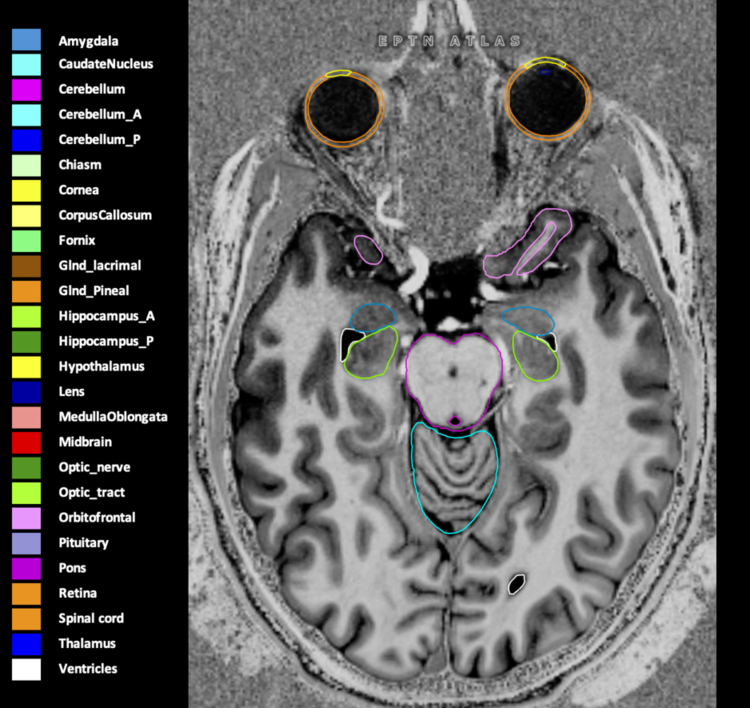This screenshot has height=708, width=750.
Task: Select the "Hippocampus_A" label
Action: click(x=107, y=317)
